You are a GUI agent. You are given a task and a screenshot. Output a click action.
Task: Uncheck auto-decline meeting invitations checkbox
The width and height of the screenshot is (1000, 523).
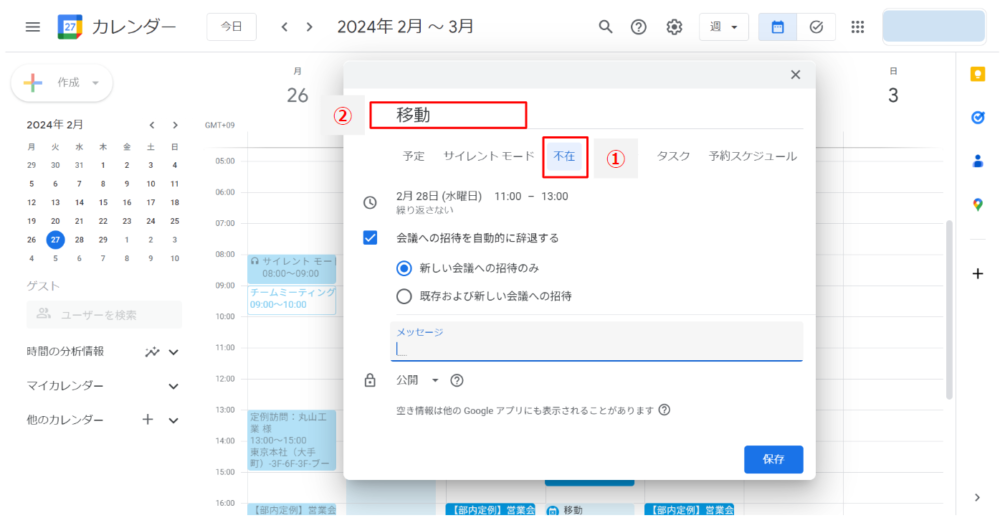[370, 238]
